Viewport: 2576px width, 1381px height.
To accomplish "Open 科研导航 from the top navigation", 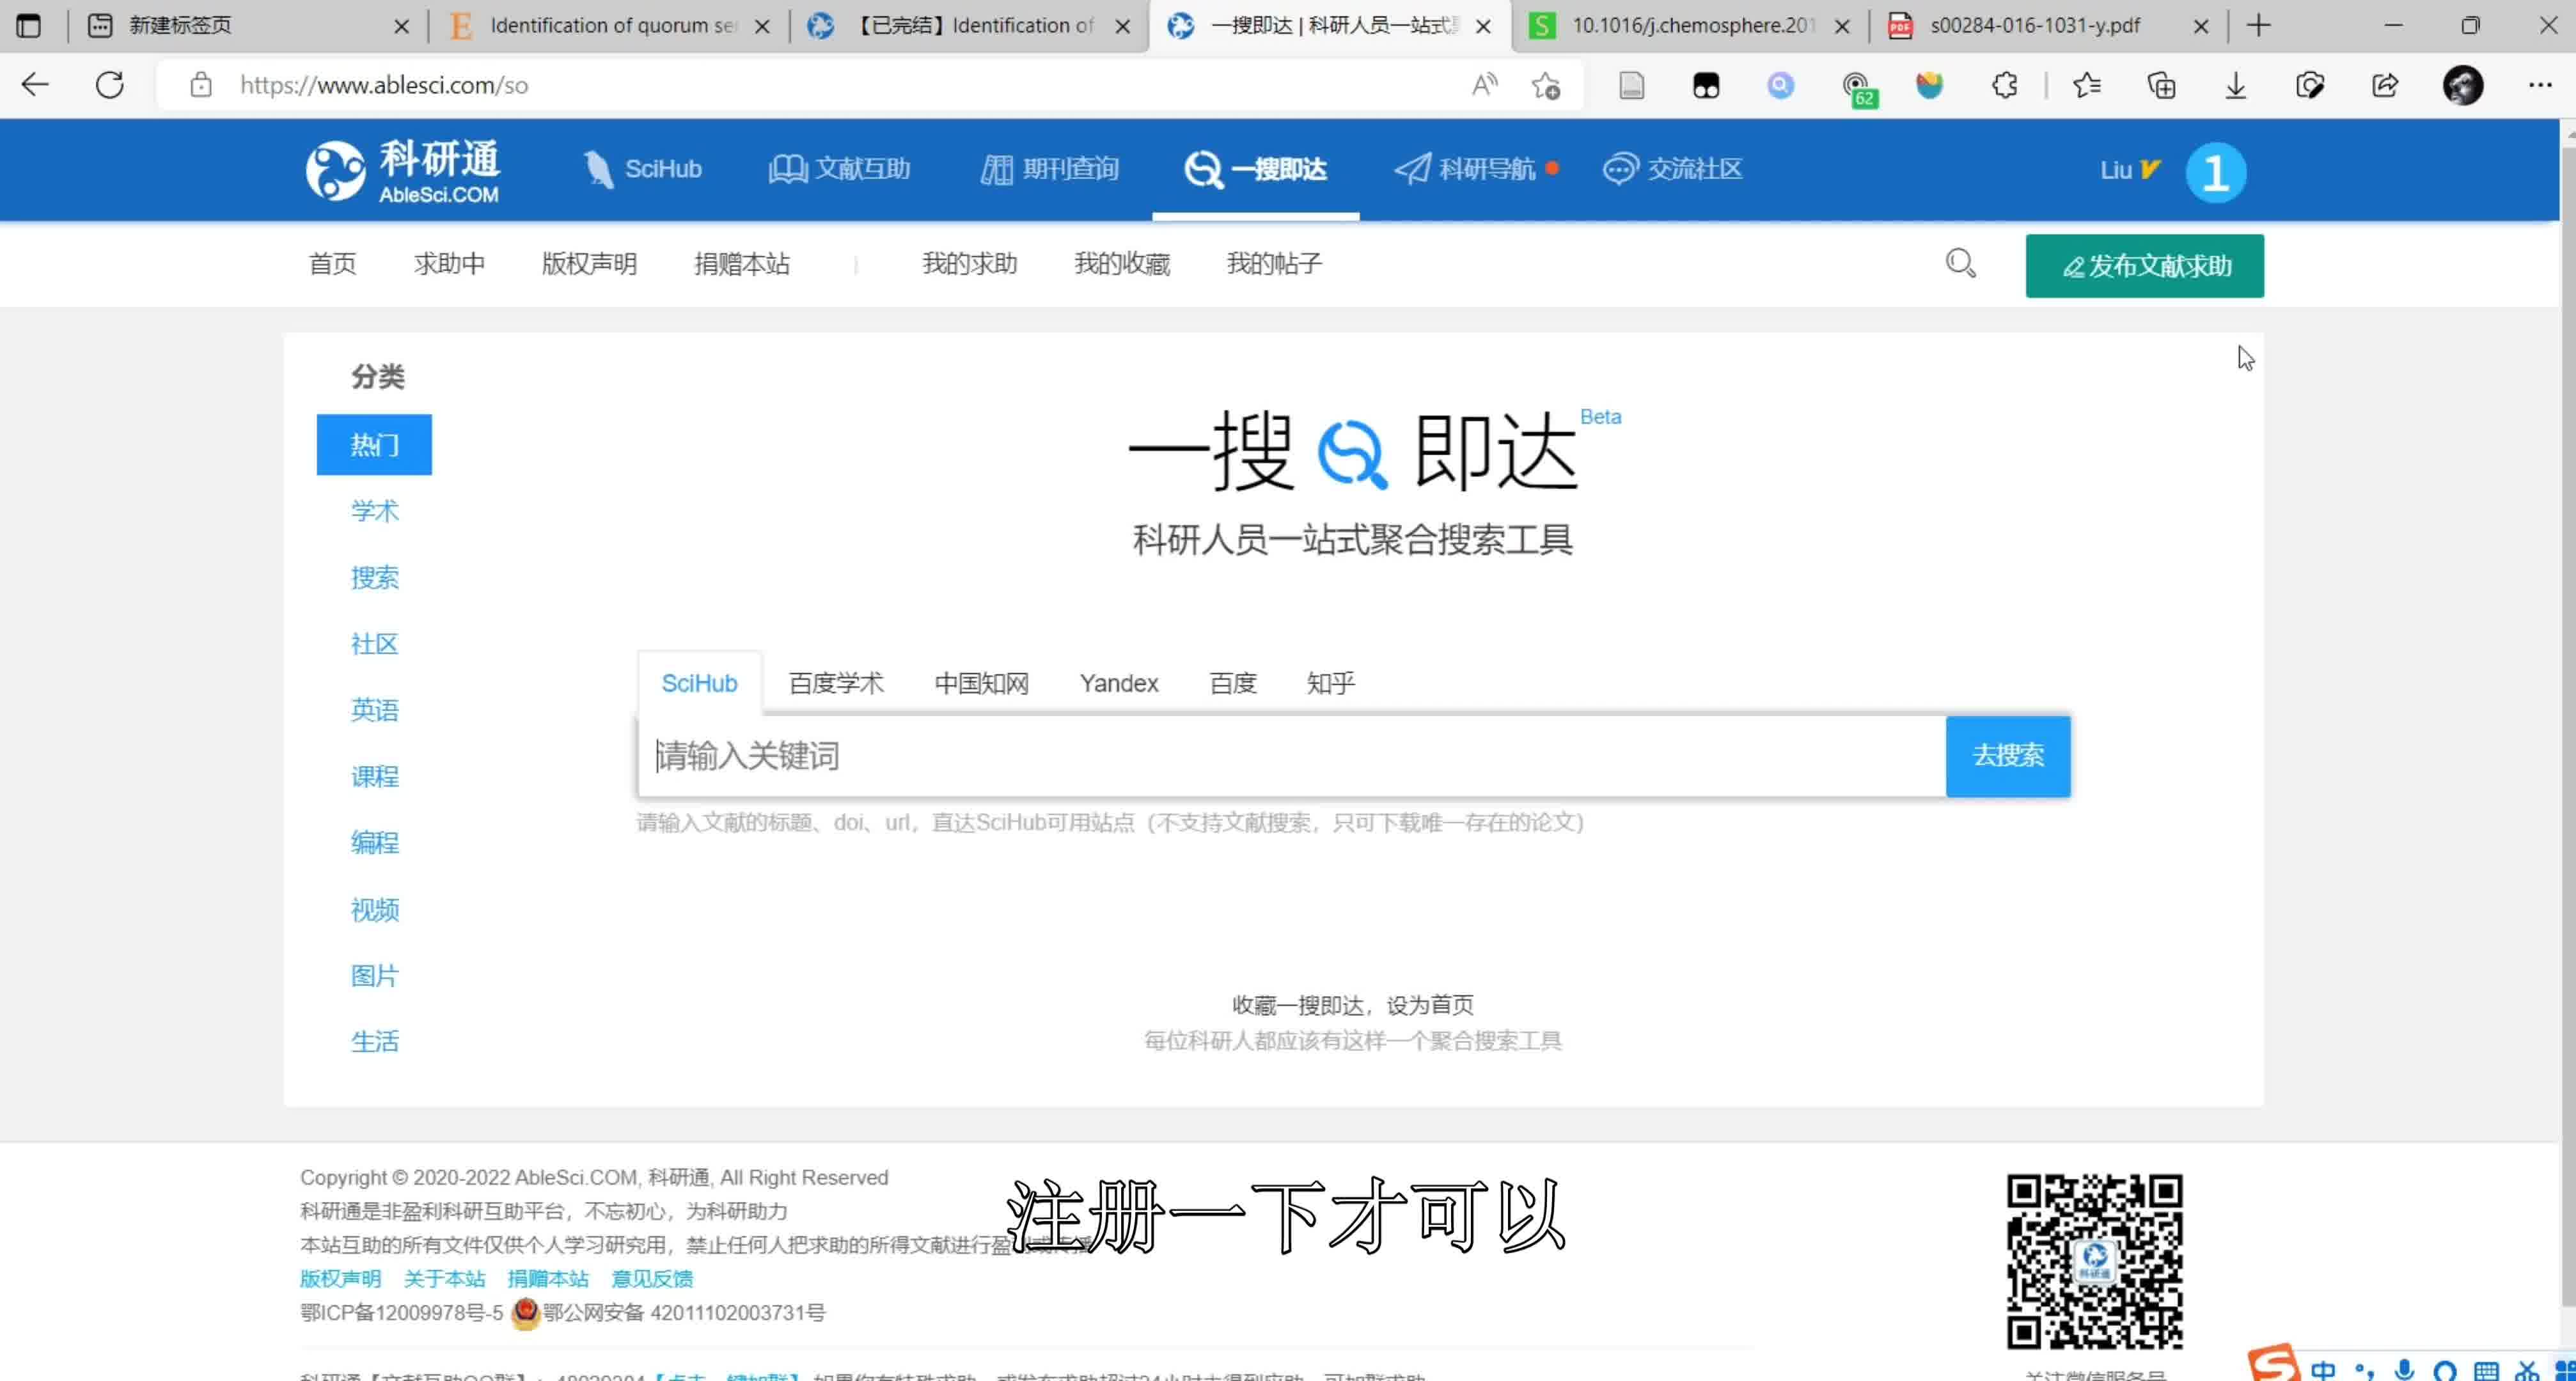I will [x=1478, y=169].
